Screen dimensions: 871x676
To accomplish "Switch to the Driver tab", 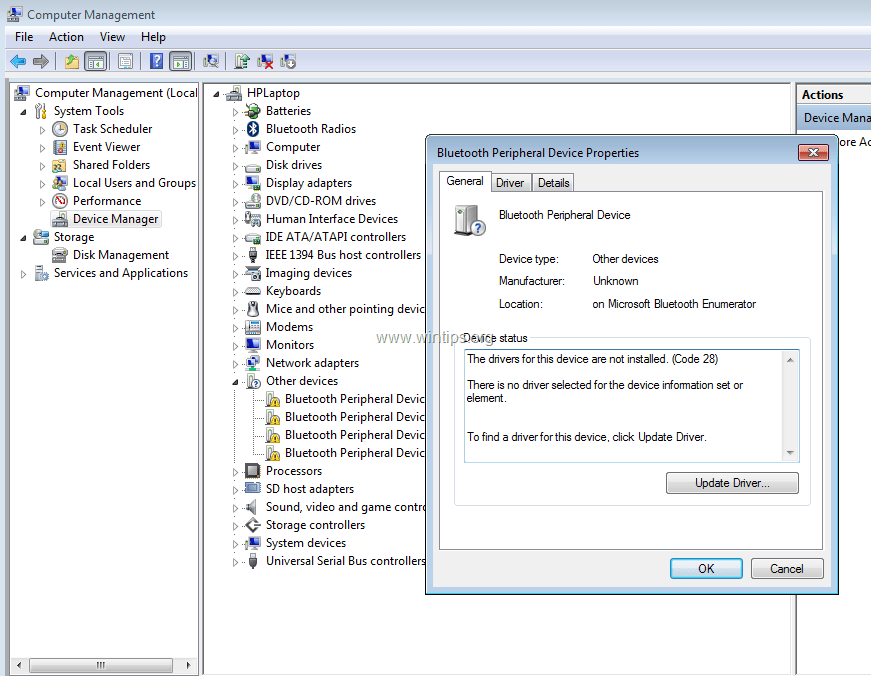I will click(x=511, y=182).
